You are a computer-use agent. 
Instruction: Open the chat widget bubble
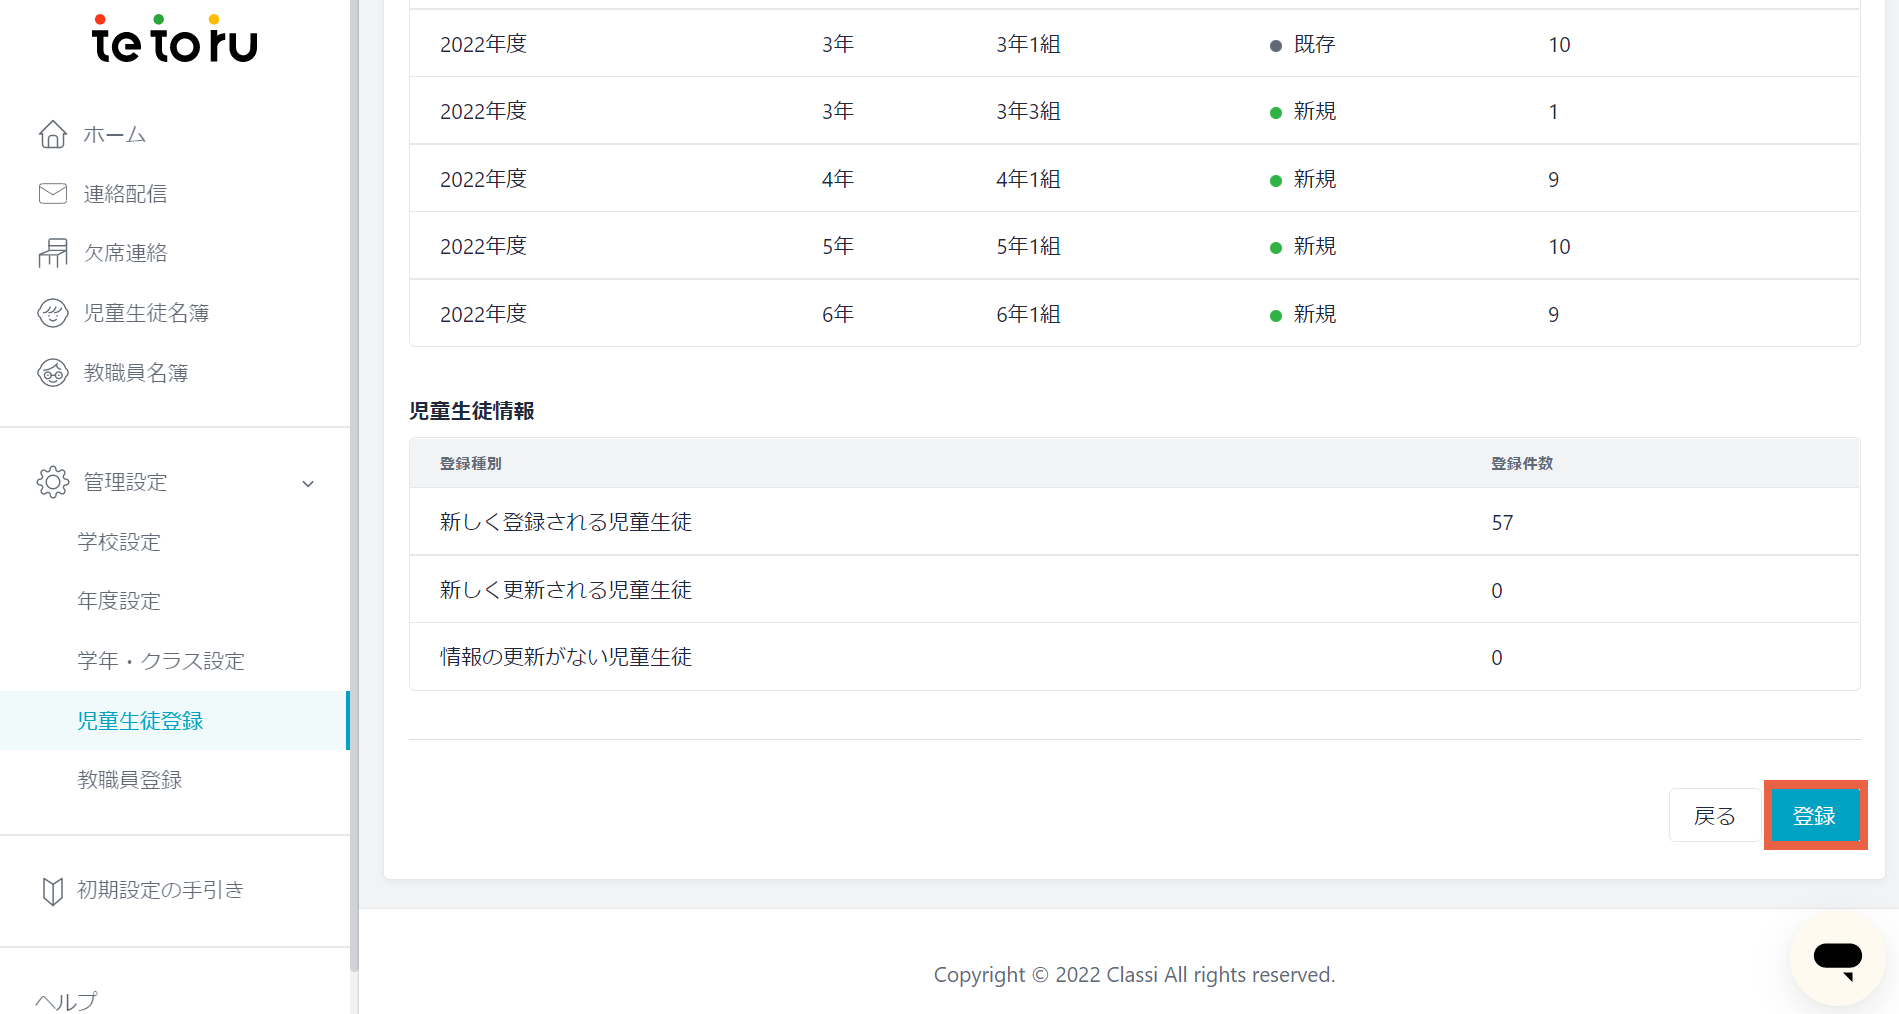1838,958
